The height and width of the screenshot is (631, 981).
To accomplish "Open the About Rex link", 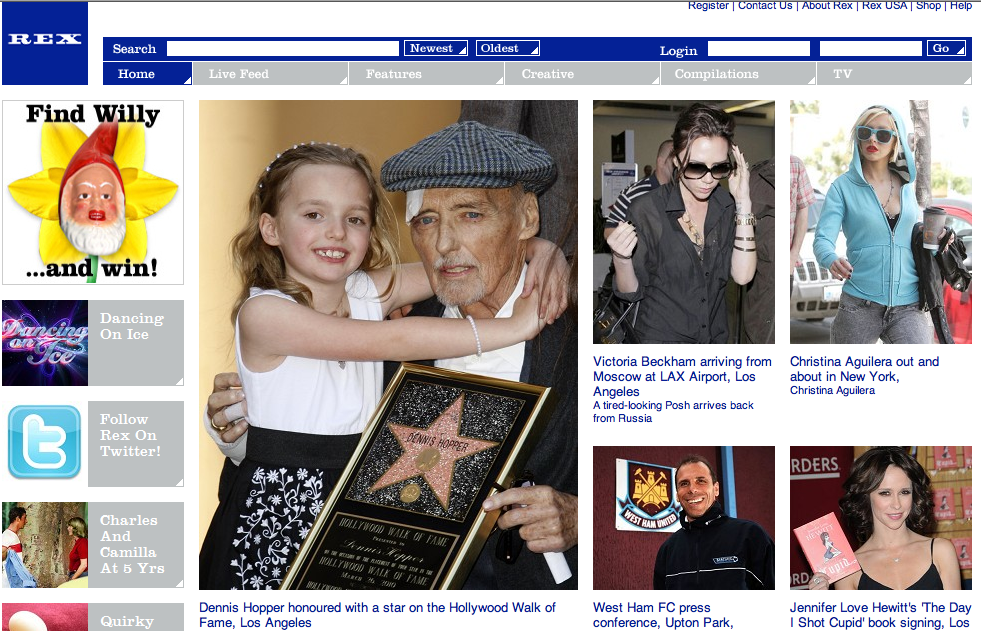I will (827, 6).
